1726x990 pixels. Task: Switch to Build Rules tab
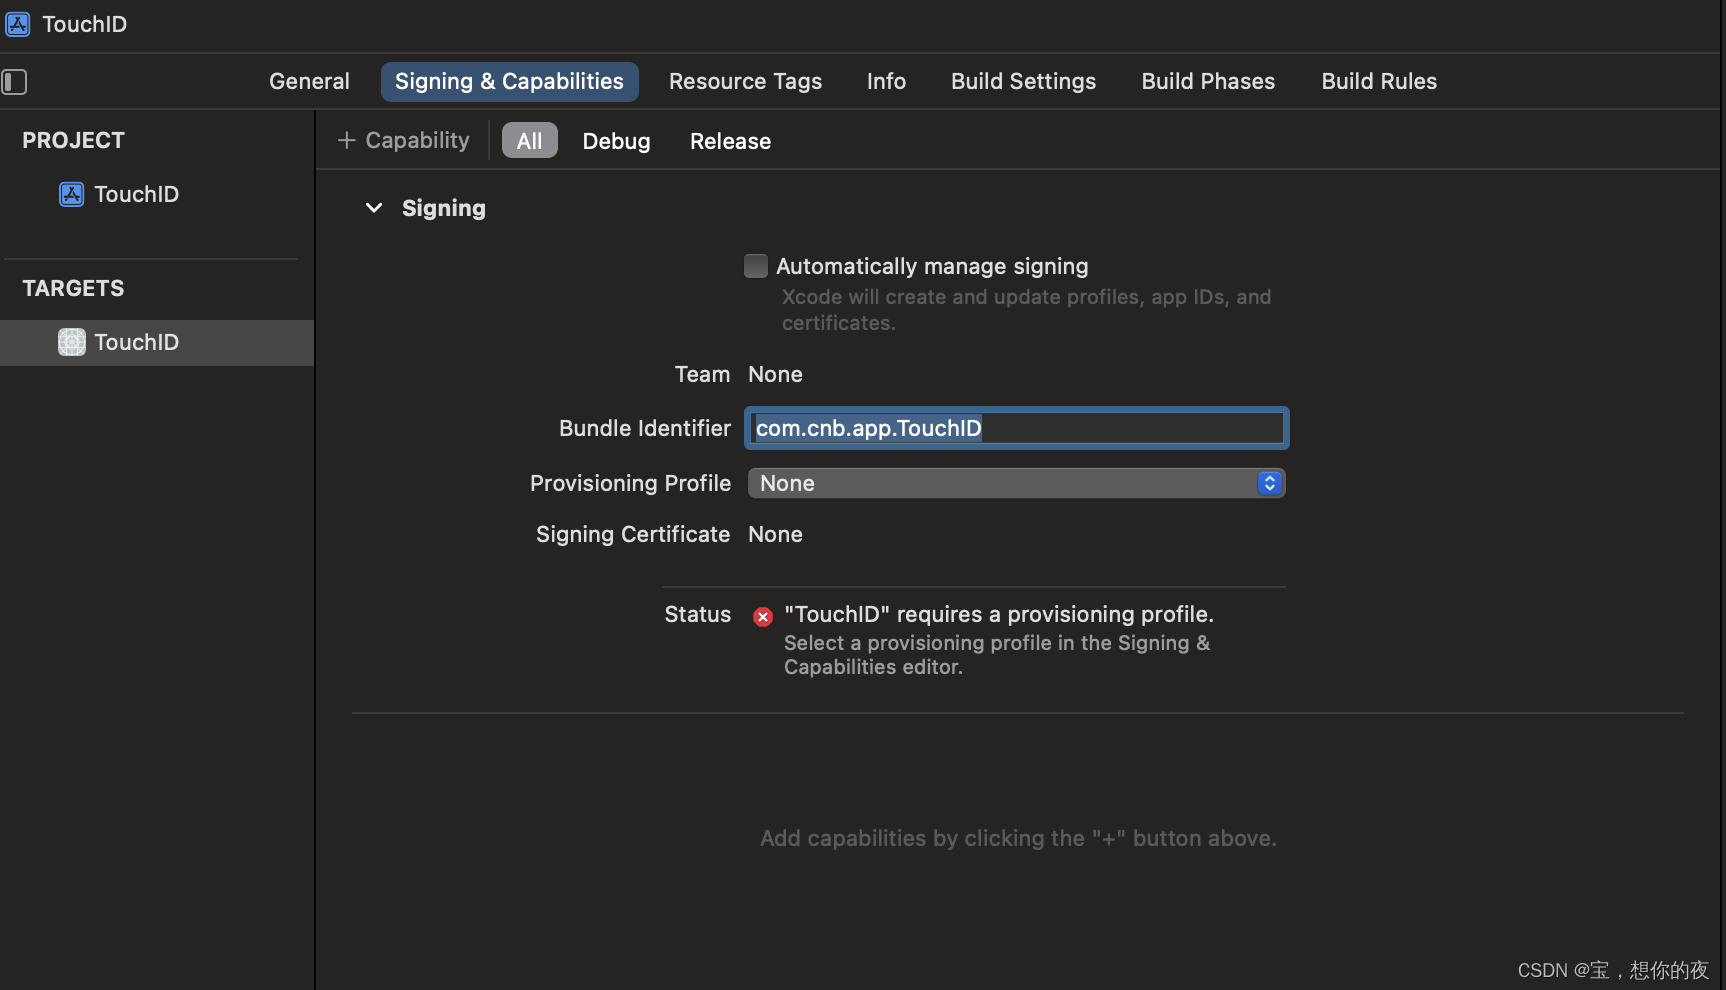1379,81
